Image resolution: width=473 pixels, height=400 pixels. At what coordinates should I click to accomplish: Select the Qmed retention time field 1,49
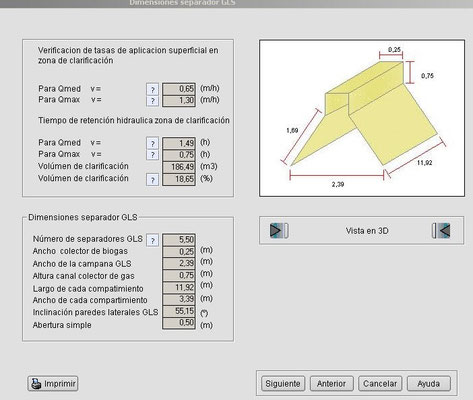(179, 143)
